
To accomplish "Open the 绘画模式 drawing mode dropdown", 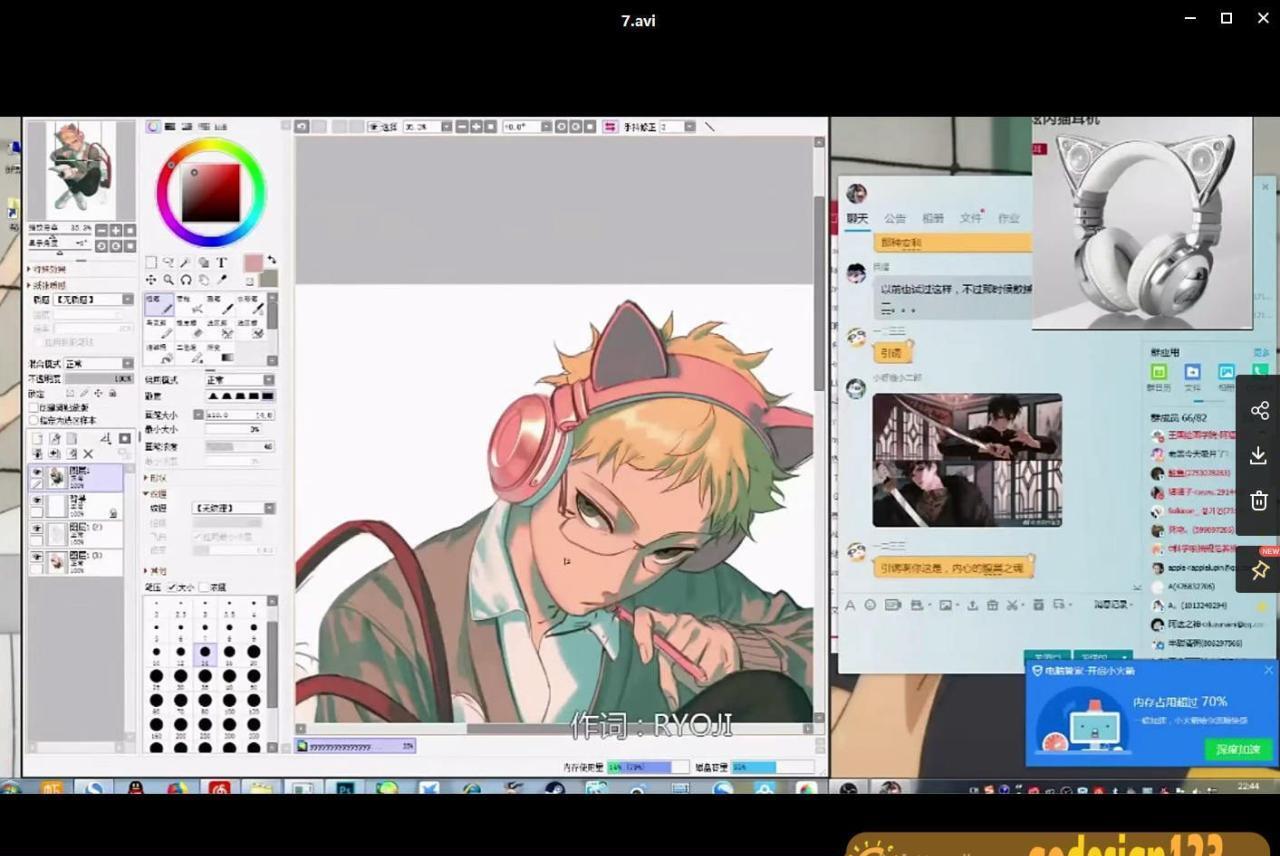I will coord(240,380).
